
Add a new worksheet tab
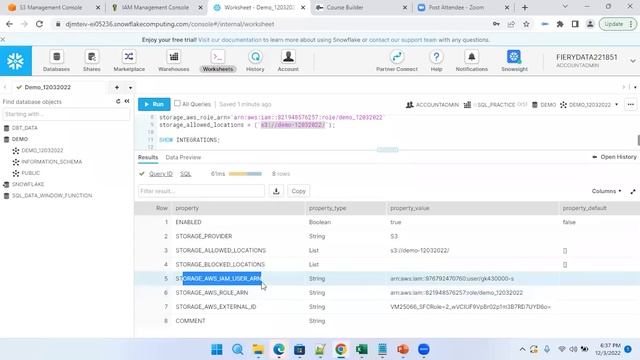coord(117,87)
